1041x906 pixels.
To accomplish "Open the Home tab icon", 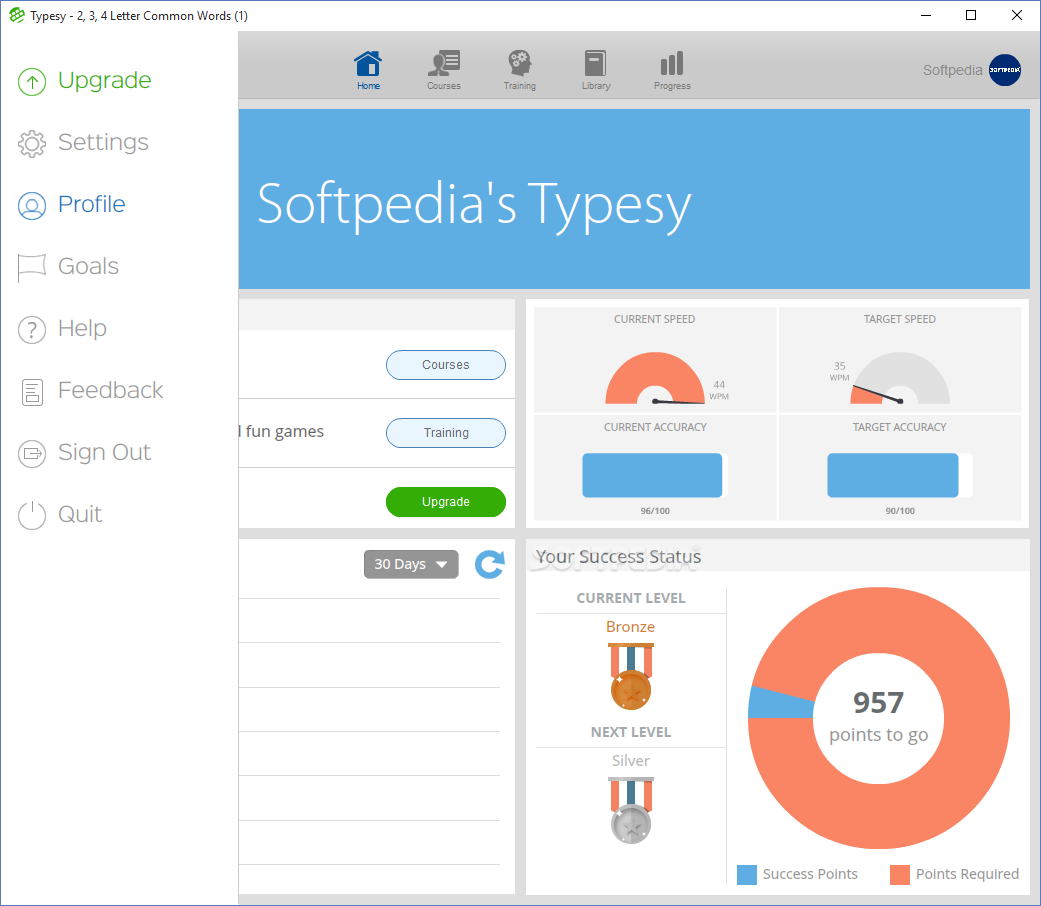I will click(368, 64).
